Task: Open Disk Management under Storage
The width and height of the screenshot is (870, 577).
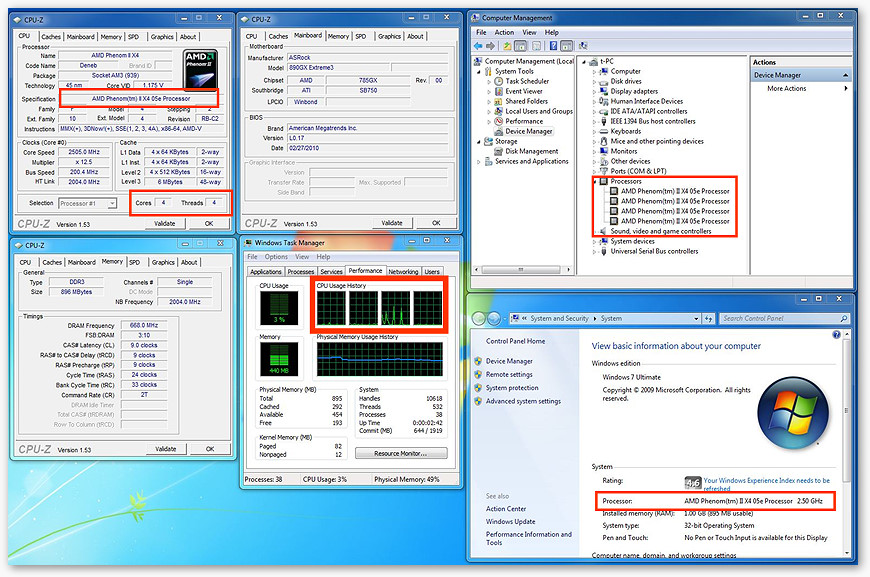Action: (x=531, y=151)
